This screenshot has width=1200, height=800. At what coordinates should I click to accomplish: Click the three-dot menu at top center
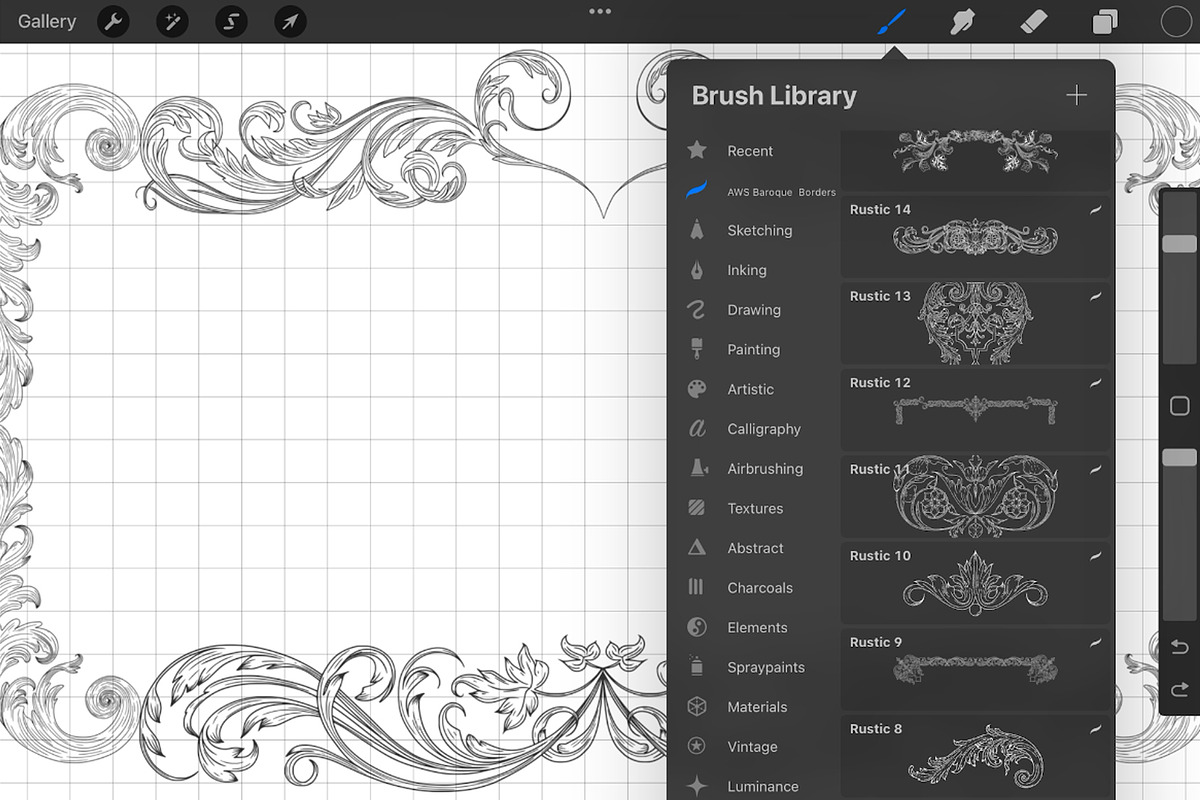[600, 11]
